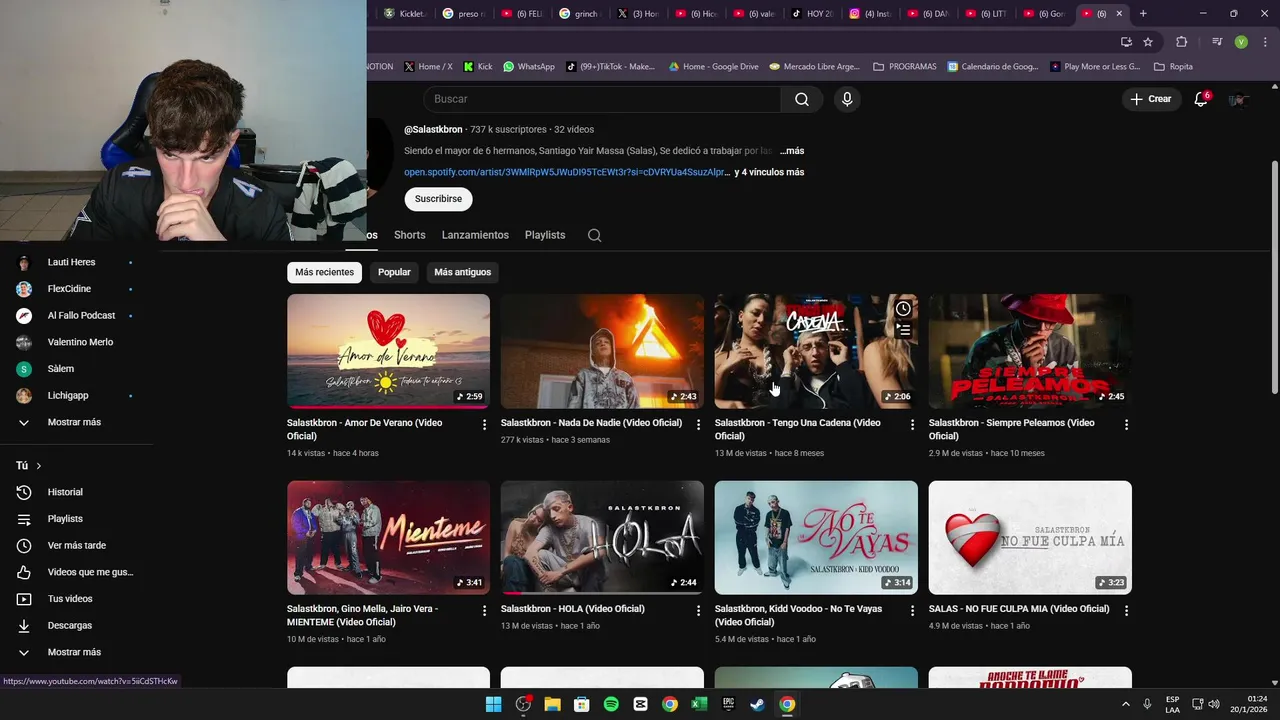Open options menu for MIENTEME video
The width and height of the screenshot is (1280, 720).
click(484, 611)
